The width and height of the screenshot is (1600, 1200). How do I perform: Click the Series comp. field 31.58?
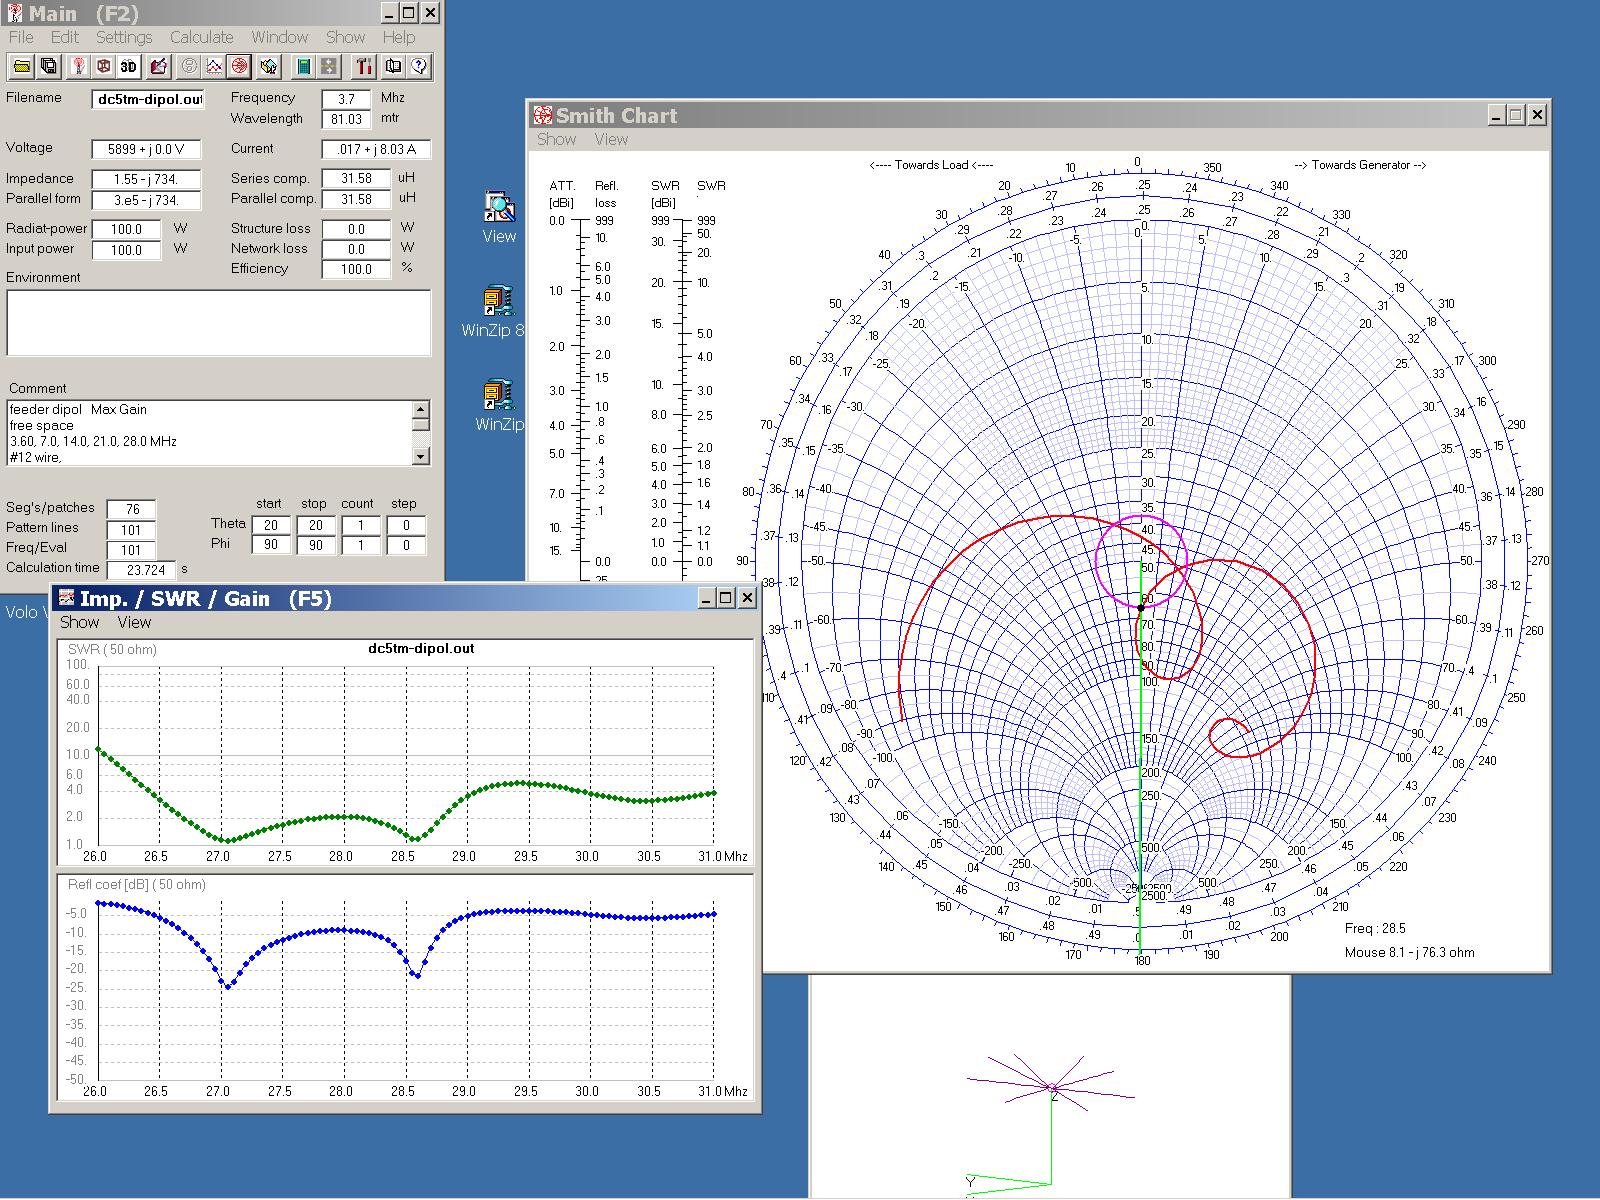(356, 179)
